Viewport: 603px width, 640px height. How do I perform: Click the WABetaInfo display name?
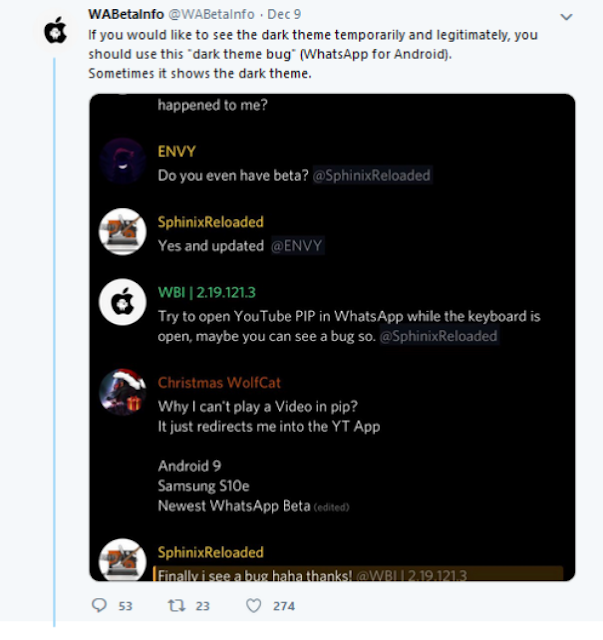[x=126, y=14]
